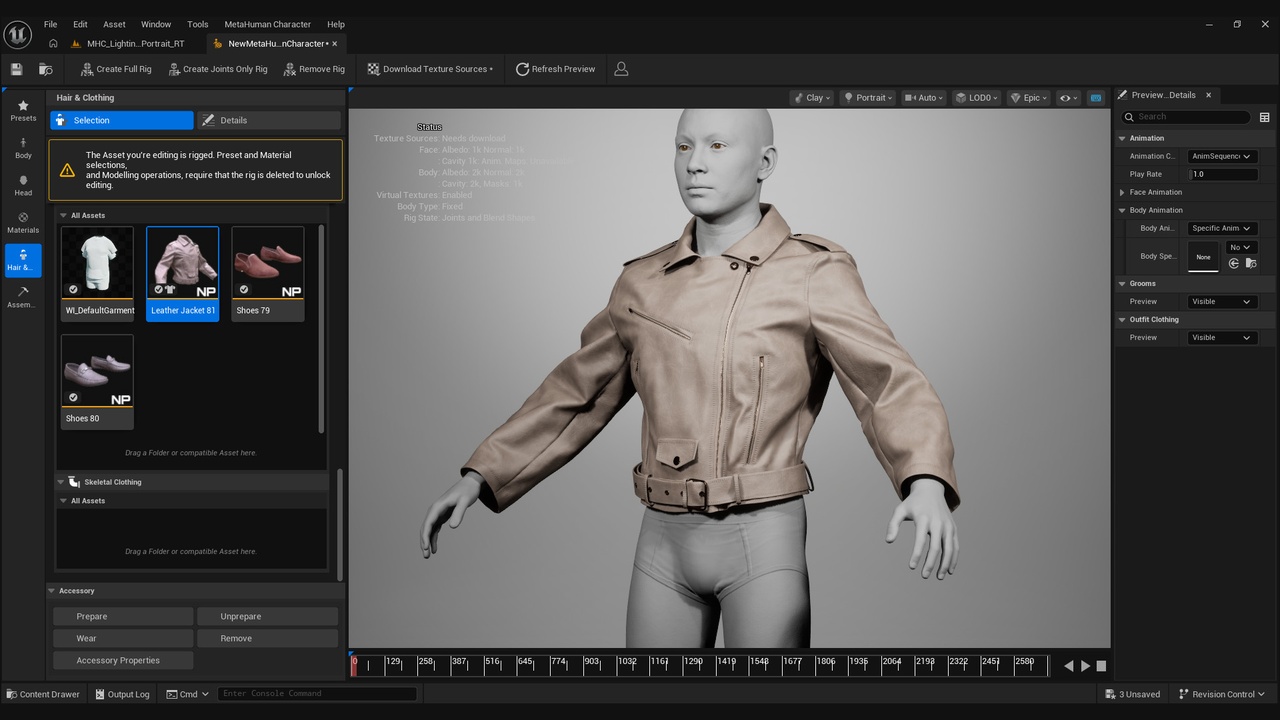Screen dimensions: 1280x720
Task: Open the Clay render mode dropdown
Action: coord(812,98)
